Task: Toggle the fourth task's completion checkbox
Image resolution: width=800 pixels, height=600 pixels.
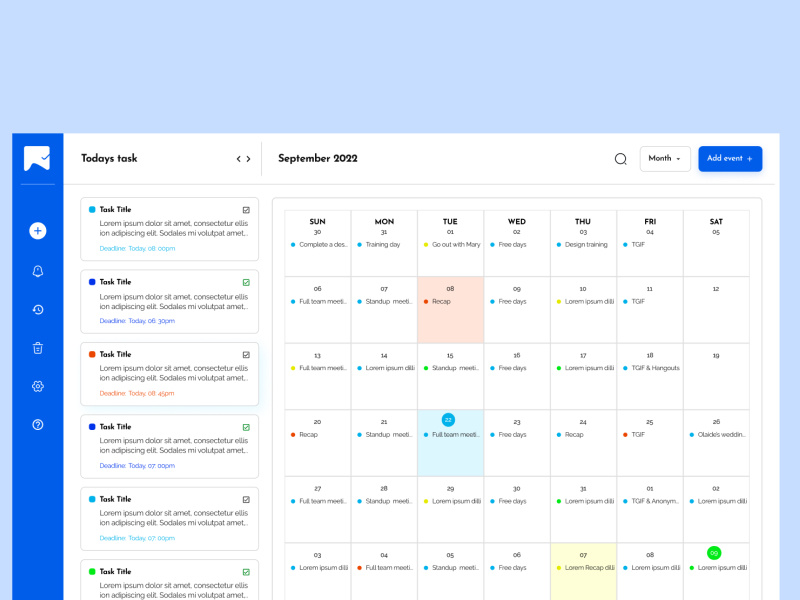Action: [x=245, y=426]
